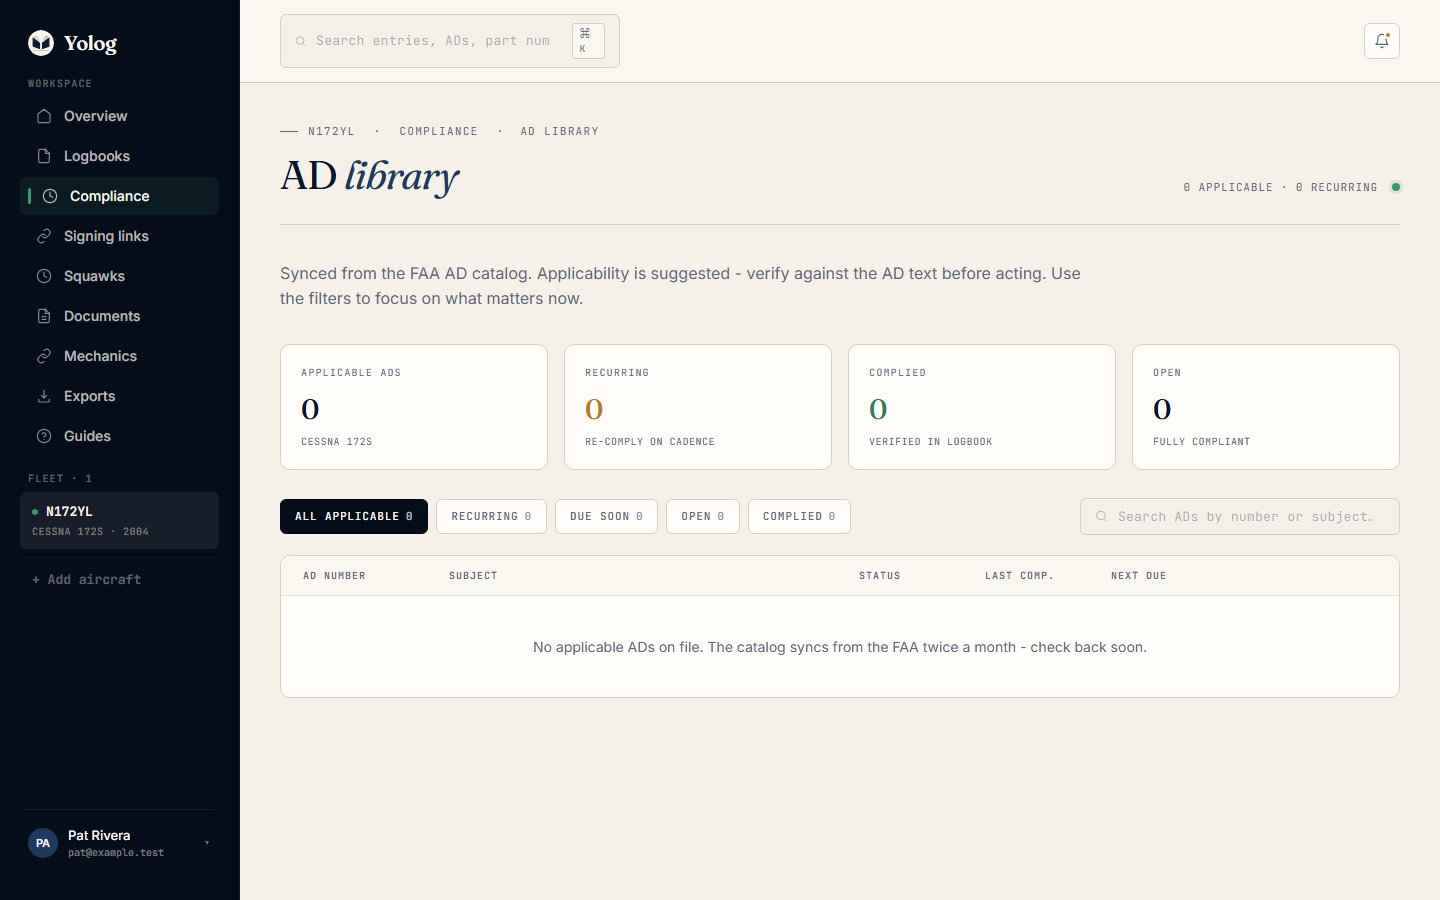This screenshot has height=900, width=1440.
Task: Select the All Applicable filter
Action: [354, 516]
